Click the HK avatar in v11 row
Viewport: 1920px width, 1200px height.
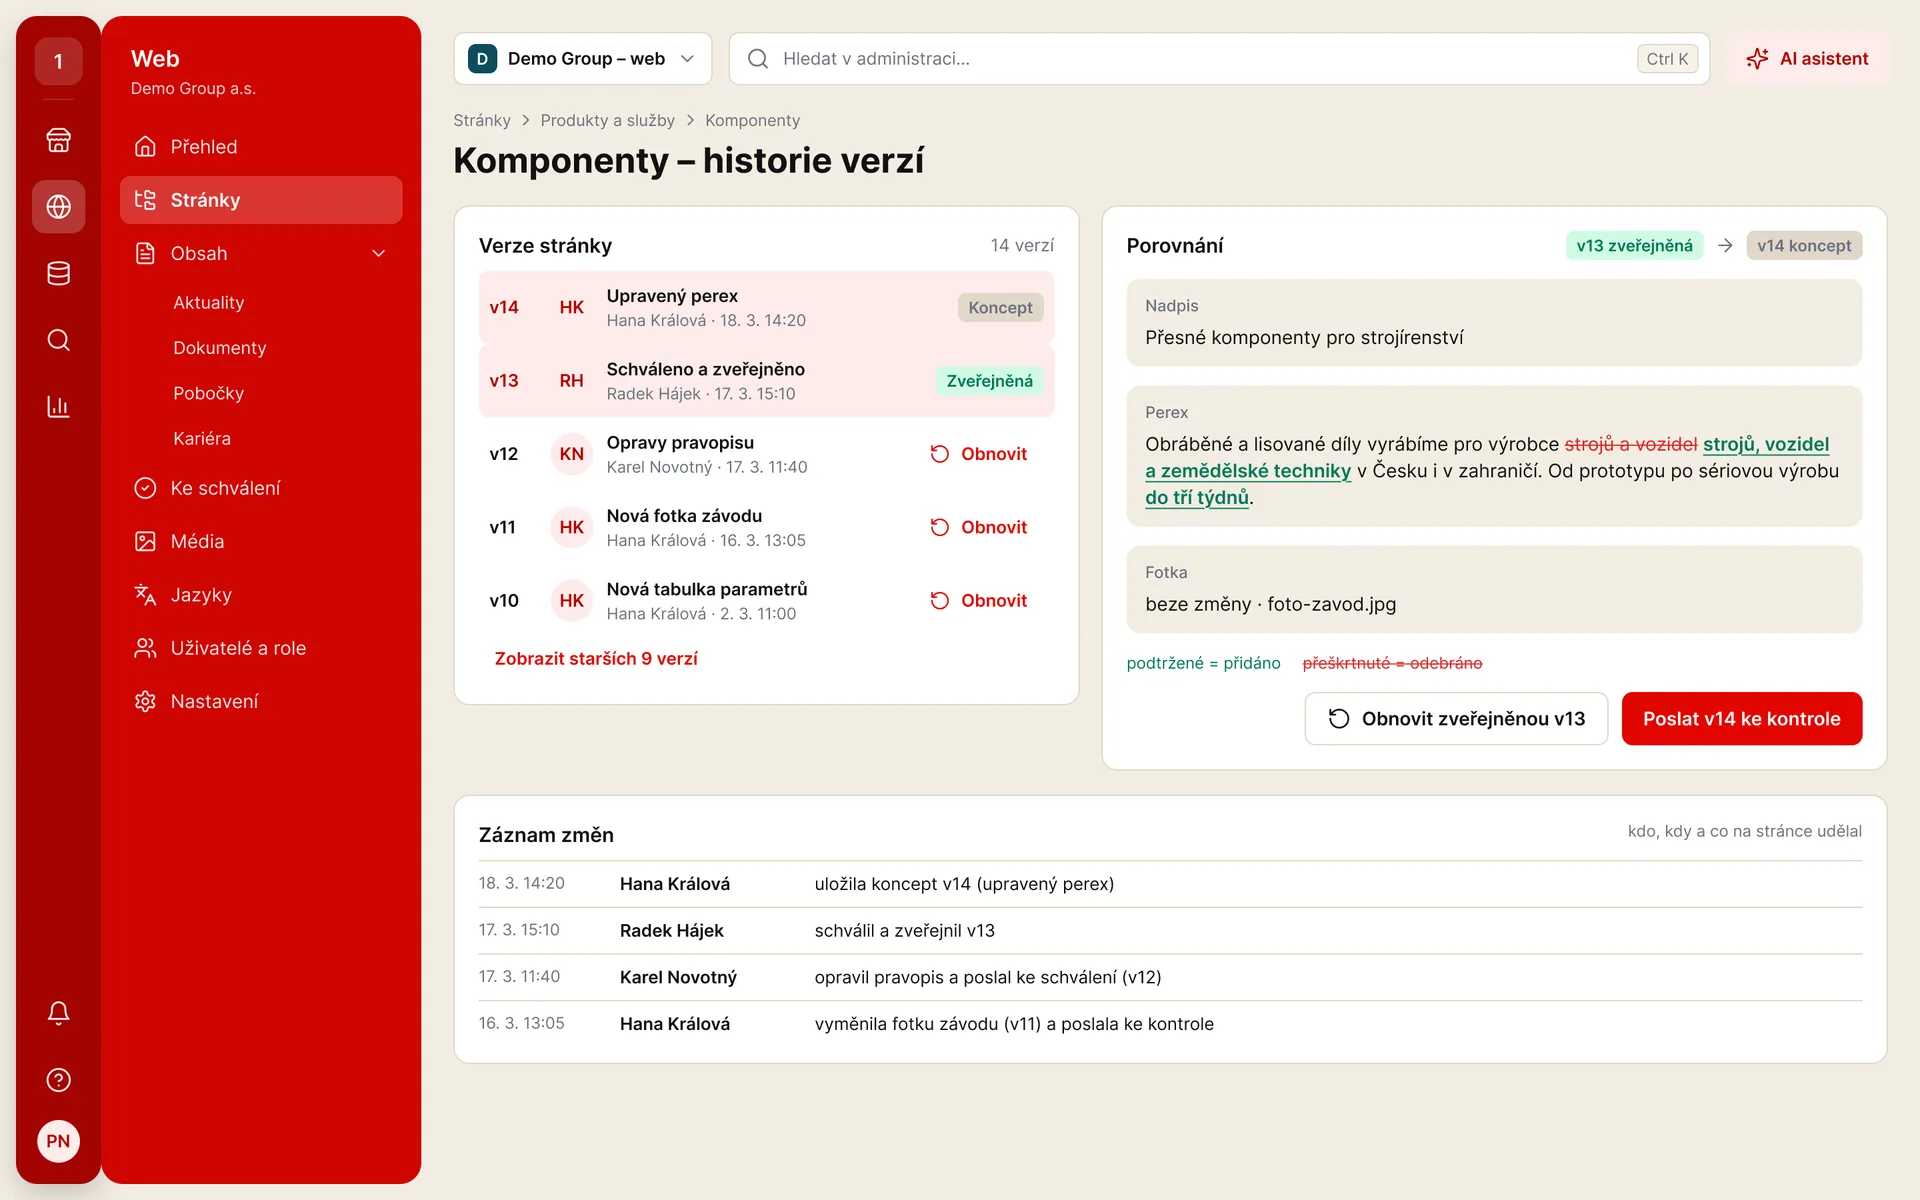pos(571,527)
